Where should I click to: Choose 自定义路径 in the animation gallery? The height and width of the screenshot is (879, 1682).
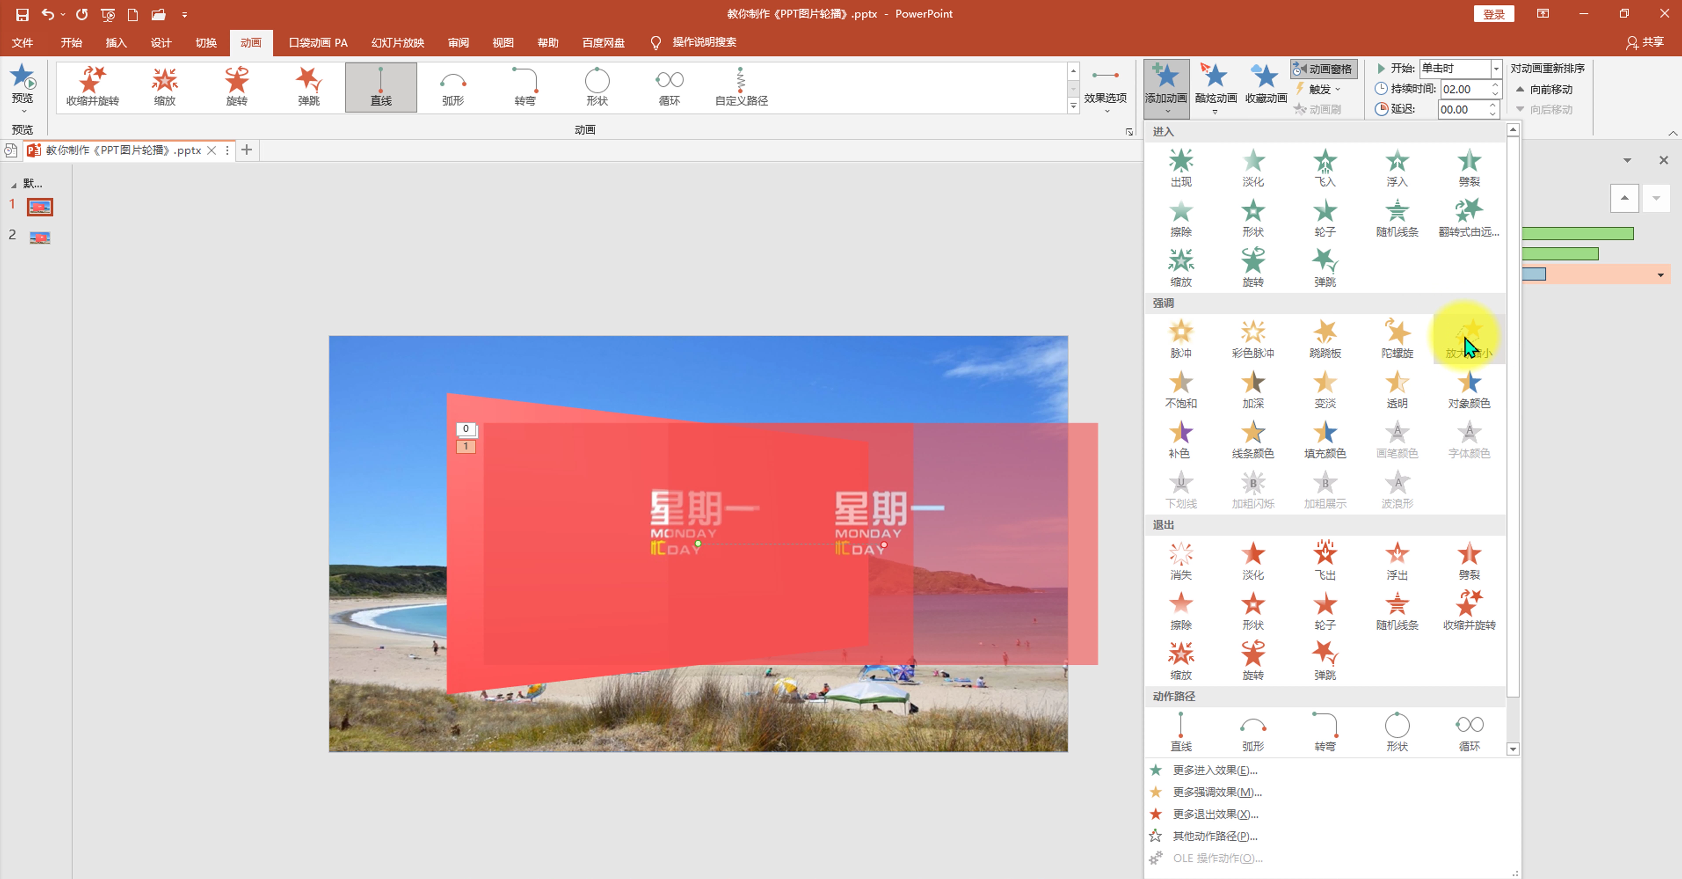point(741,87)
